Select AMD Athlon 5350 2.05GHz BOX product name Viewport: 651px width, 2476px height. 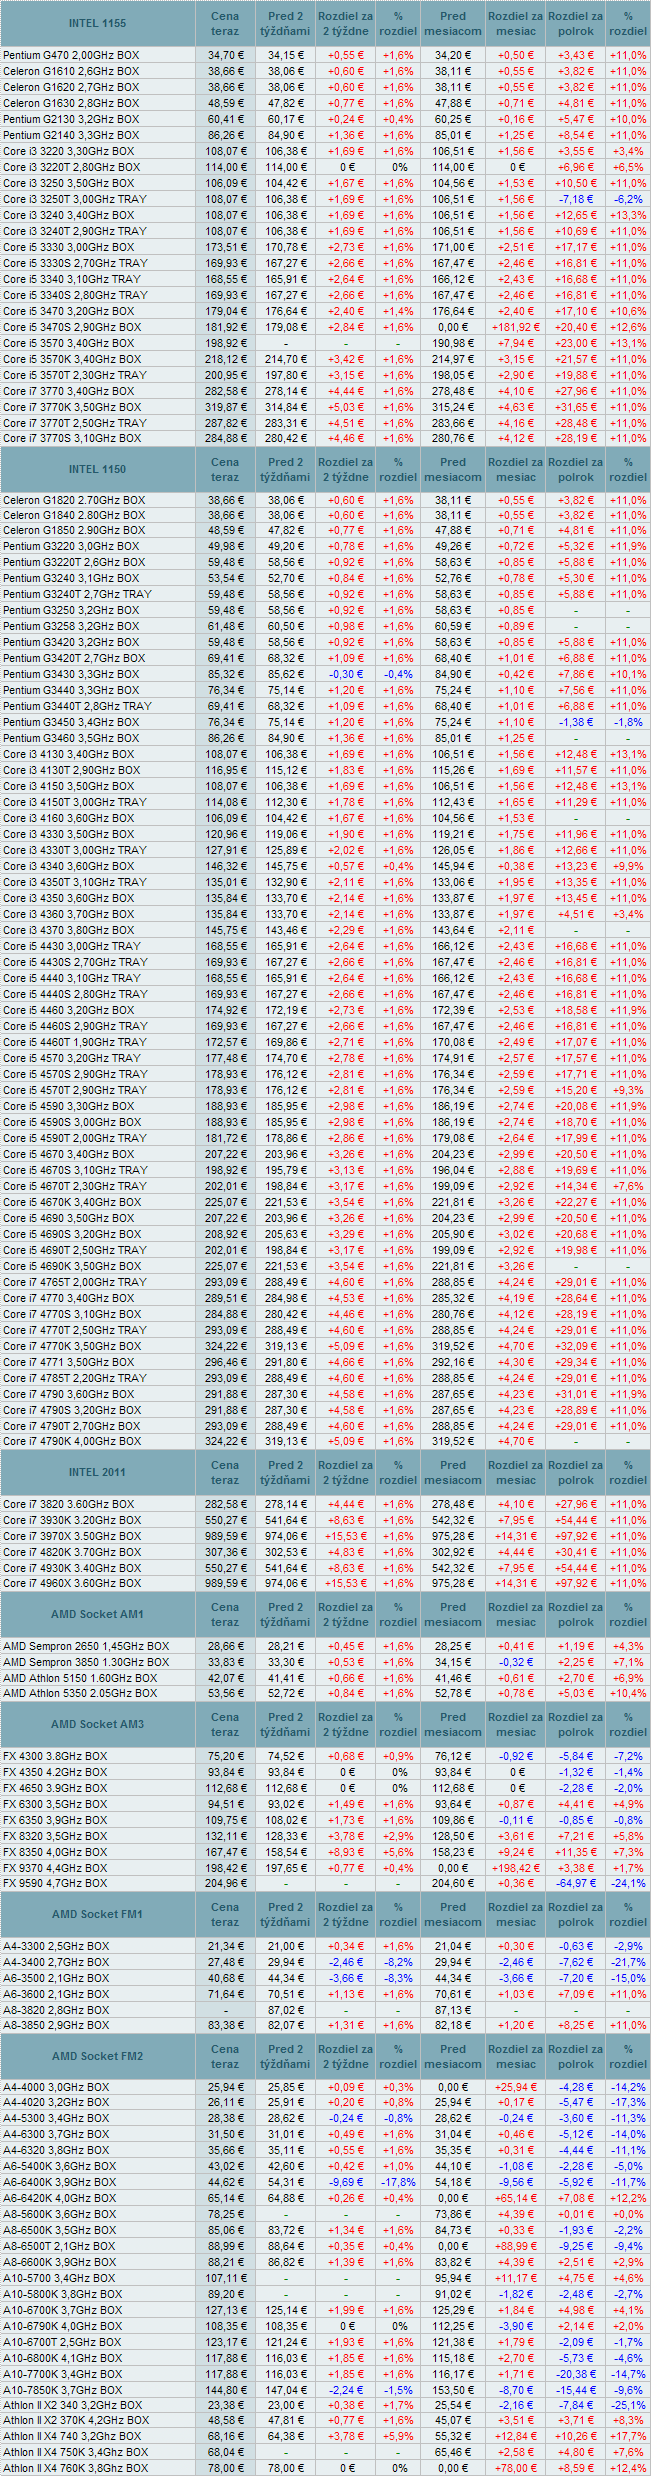80,1694
